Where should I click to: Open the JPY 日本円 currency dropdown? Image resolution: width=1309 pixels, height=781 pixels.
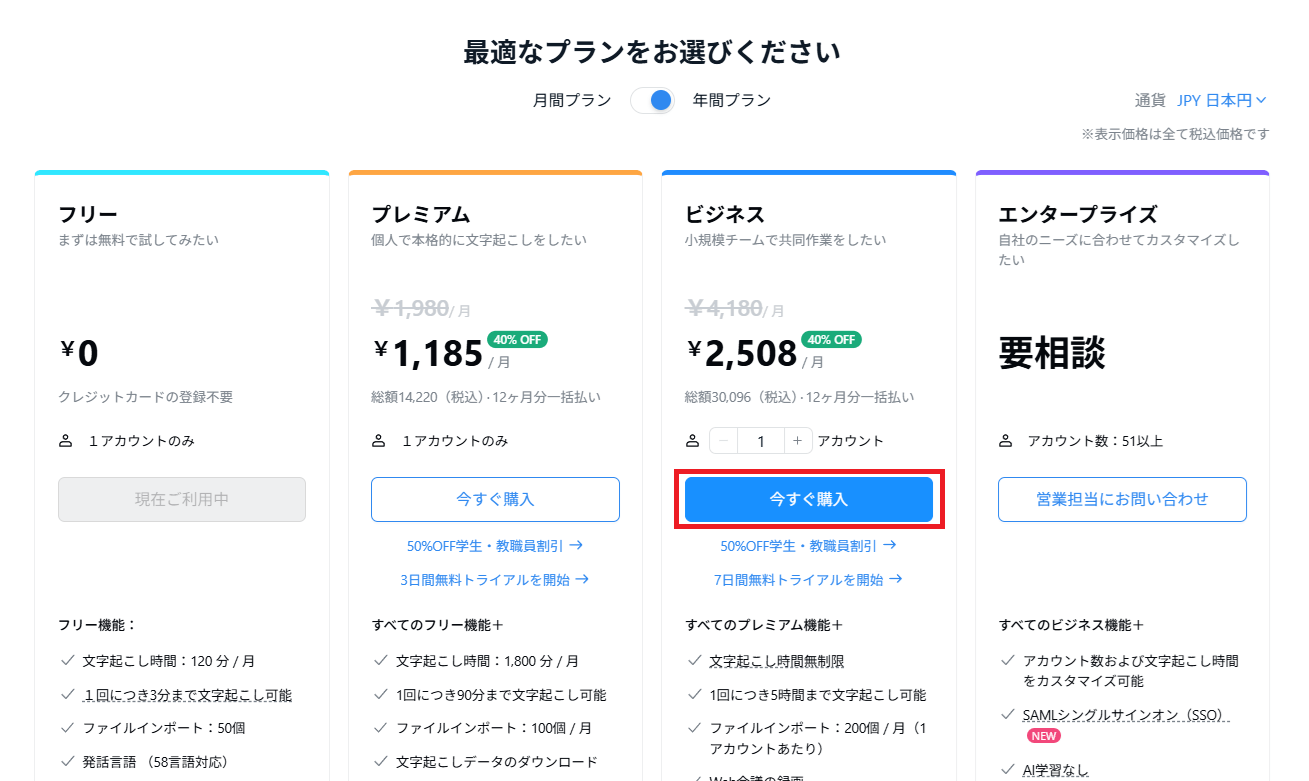pyautogui.click(x=1222, y=100)
